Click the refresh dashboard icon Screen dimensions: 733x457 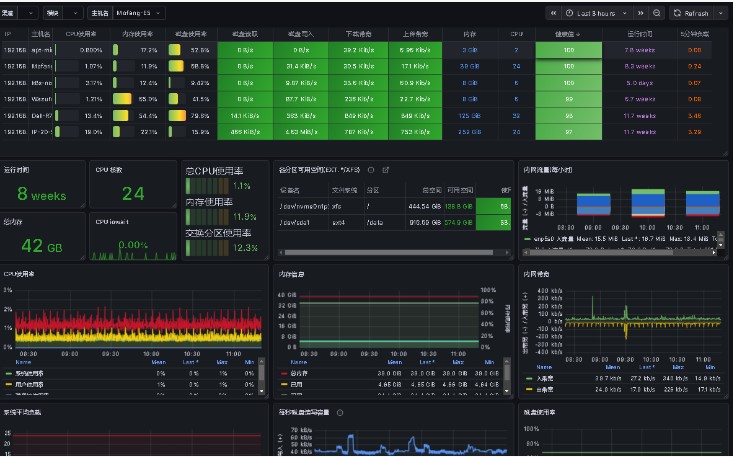point(677,13)
